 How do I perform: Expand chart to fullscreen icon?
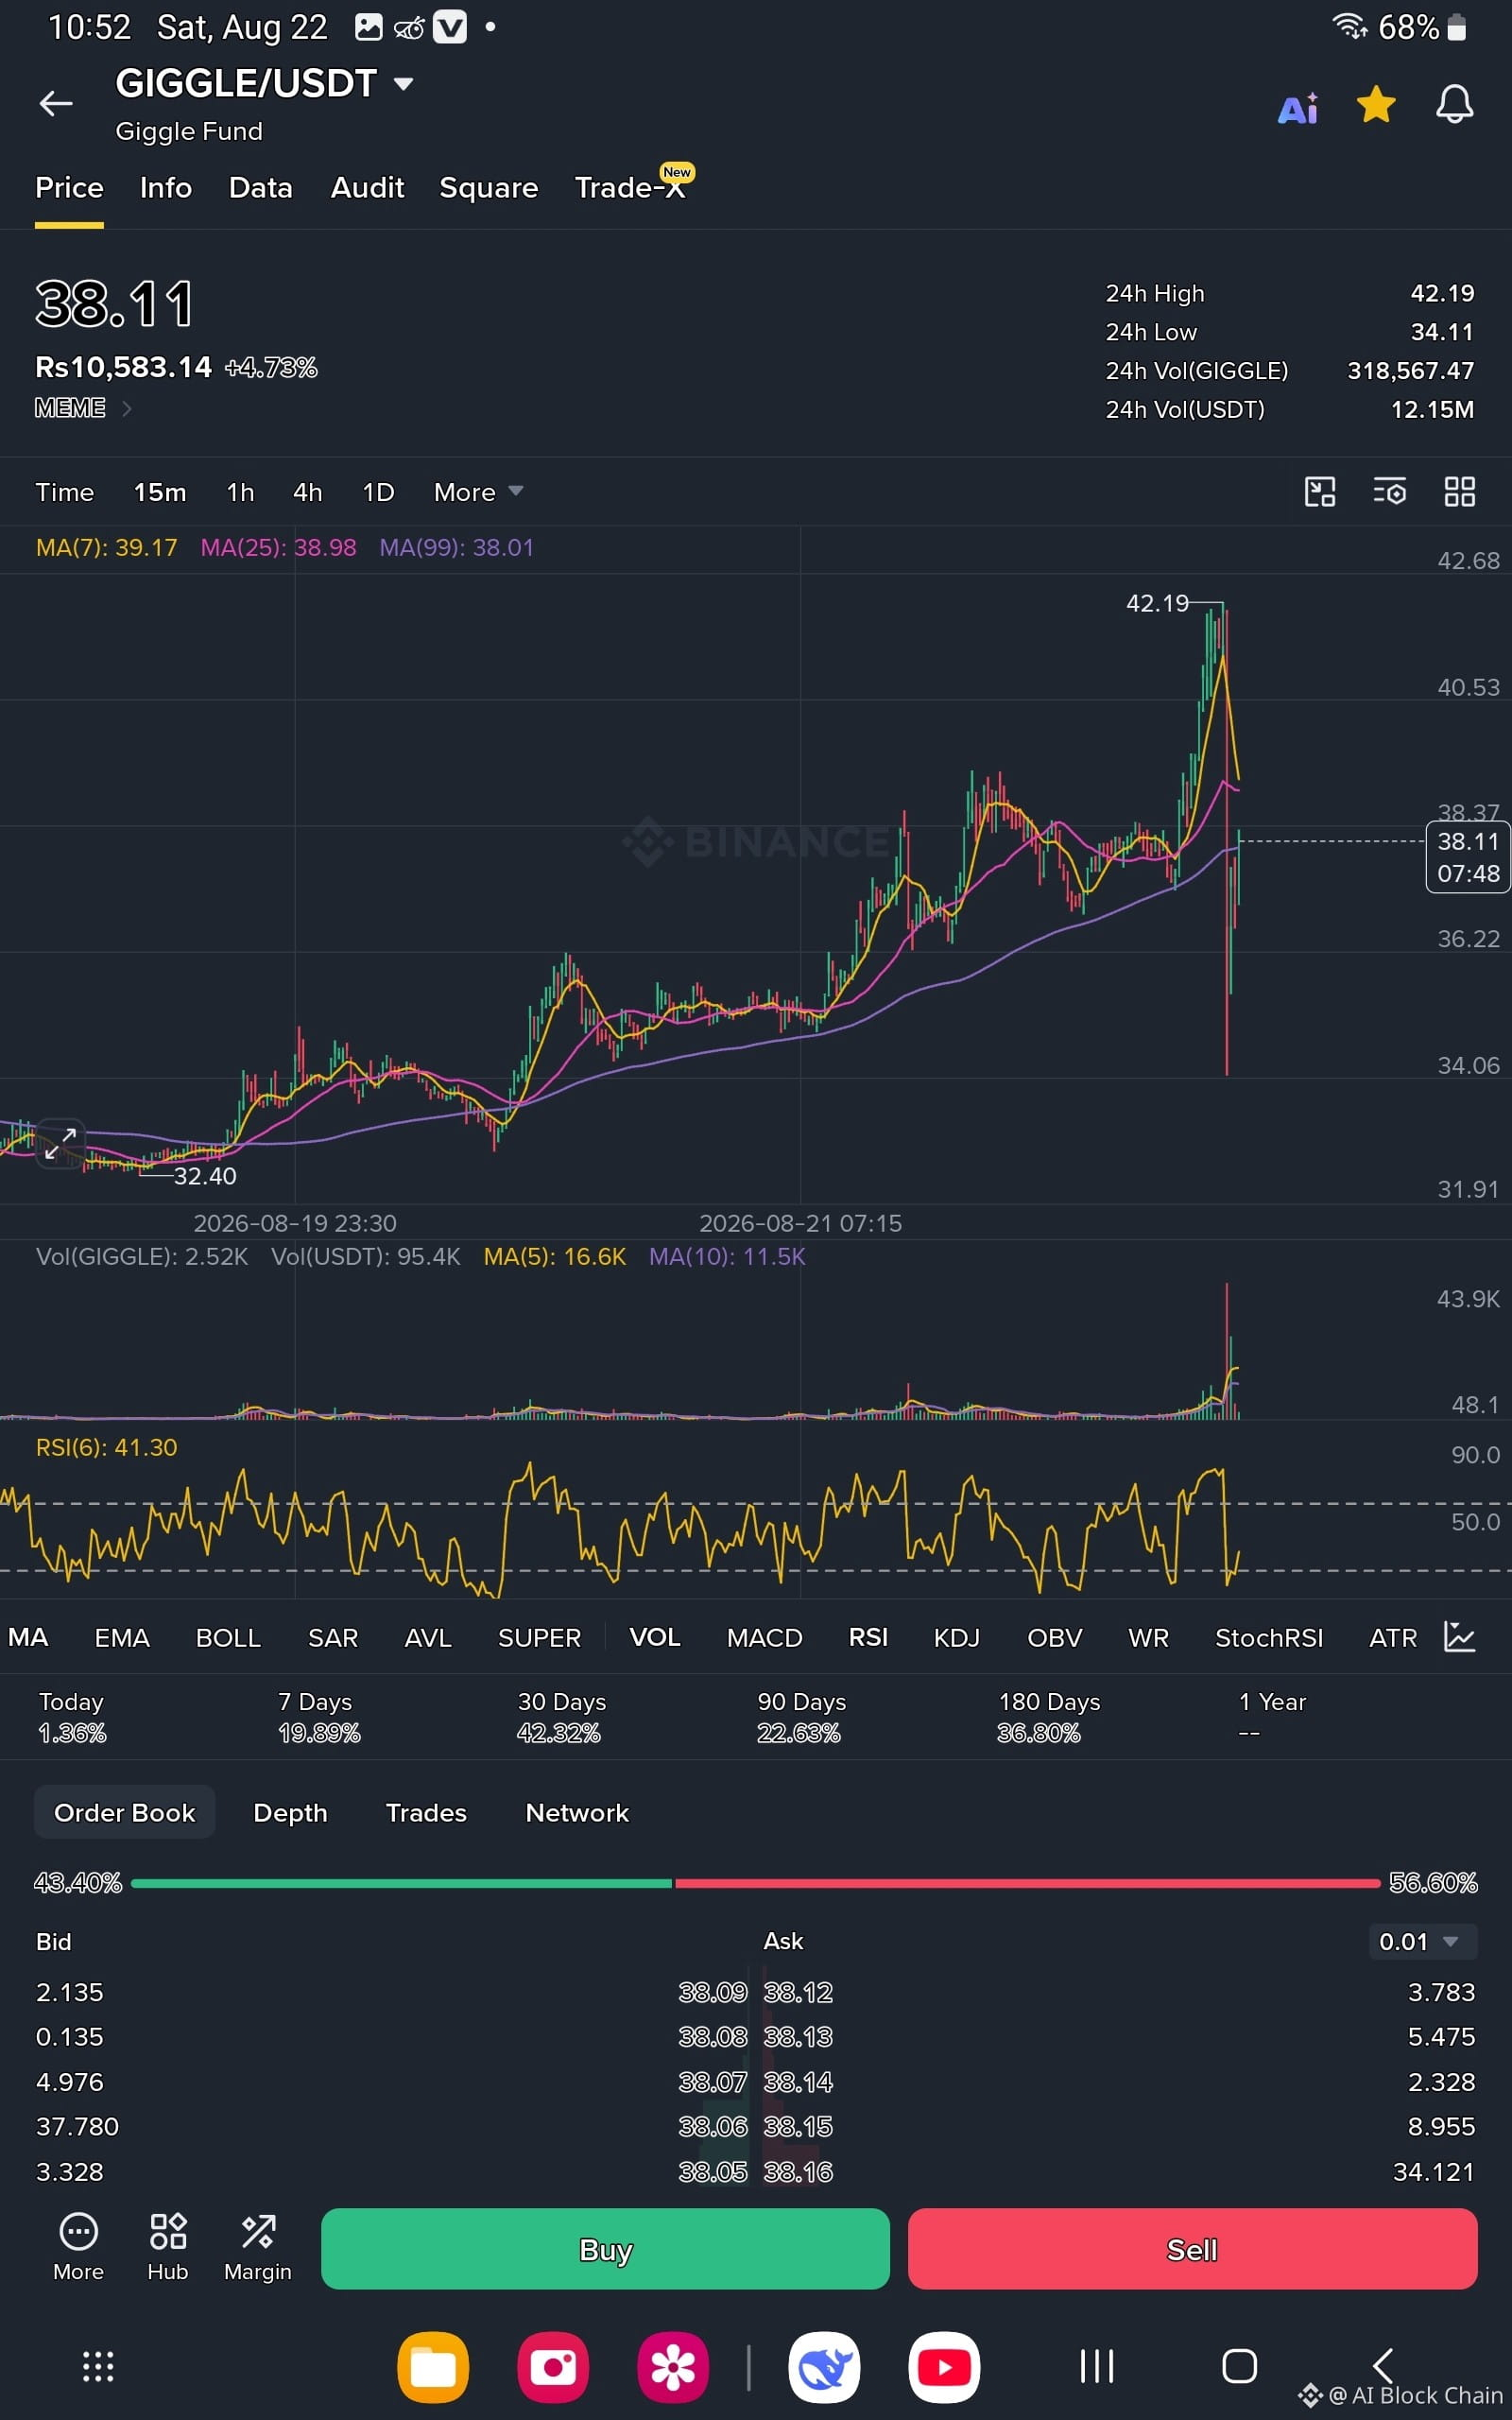click(x=61, y=1143)
